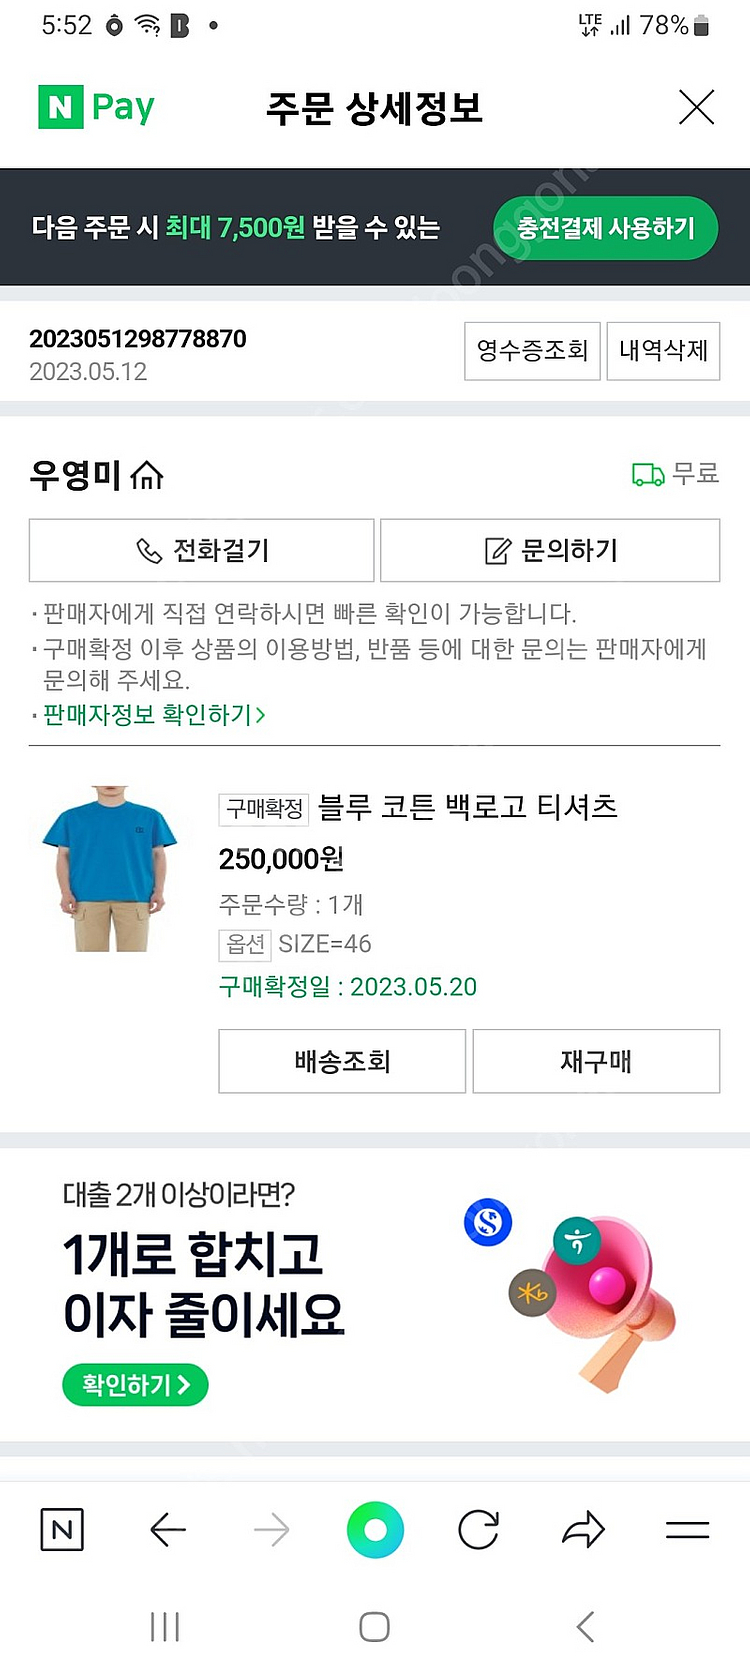
Task: Call the seller with 전화걸기
Action: pyautogui.click(x=202, y=550)
